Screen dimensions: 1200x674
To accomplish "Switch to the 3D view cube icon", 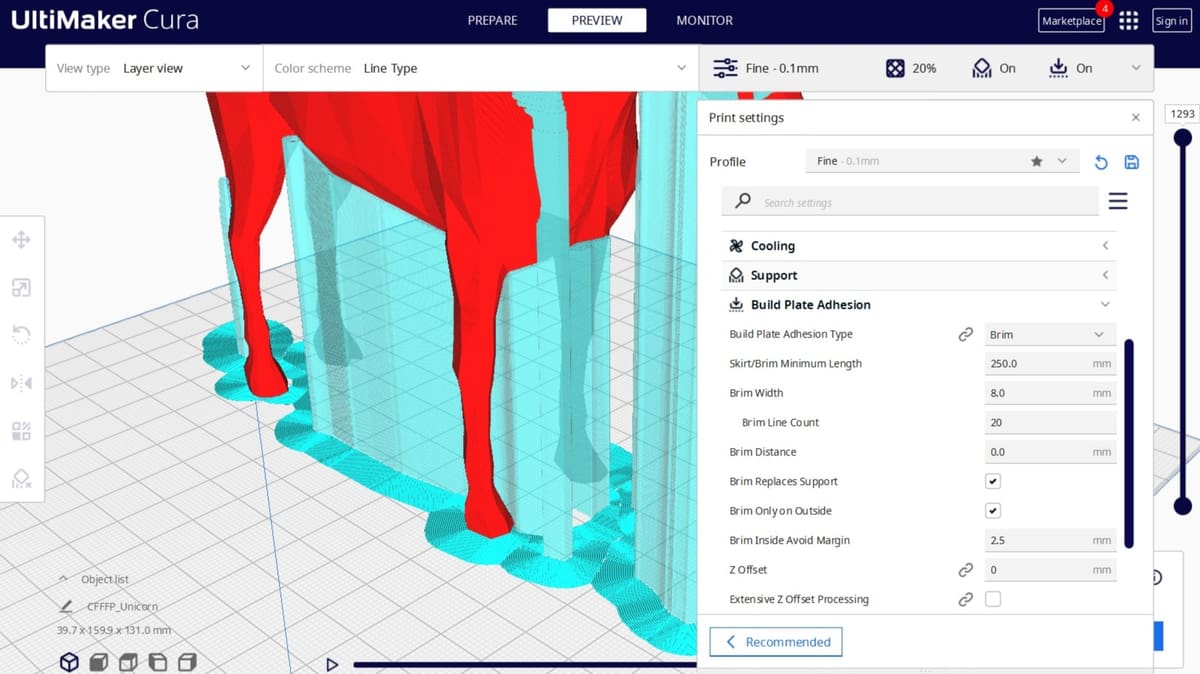I will [69, 662].
